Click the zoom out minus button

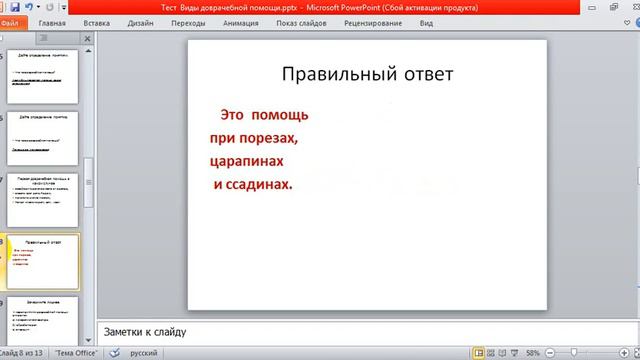pos(550,353)
